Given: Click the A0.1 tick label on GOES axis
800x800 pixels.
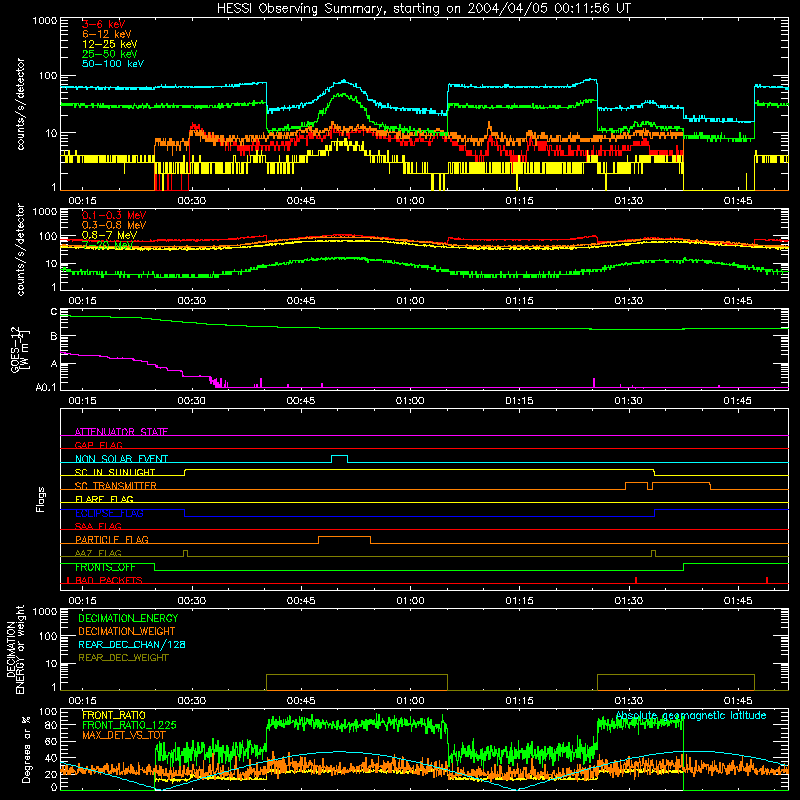Looking at the screenshot, I should (x=46, y=388).
